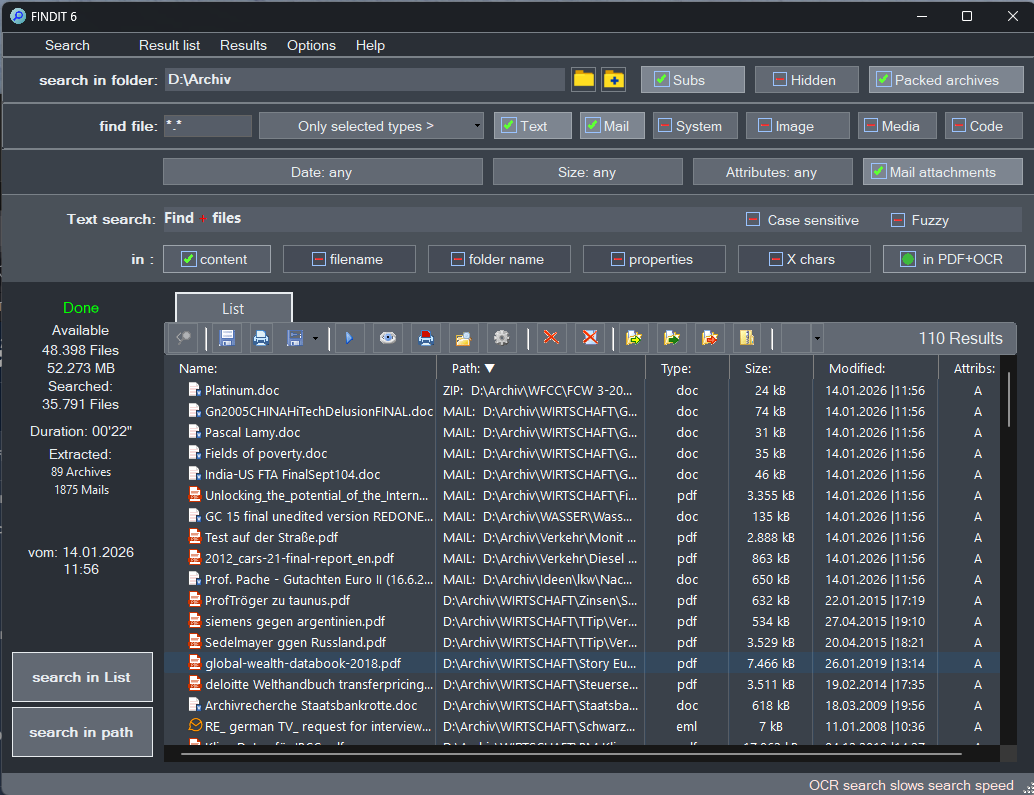
Task: Click the horizontal scrollbar below the results
Action: [x=570, y=754]
